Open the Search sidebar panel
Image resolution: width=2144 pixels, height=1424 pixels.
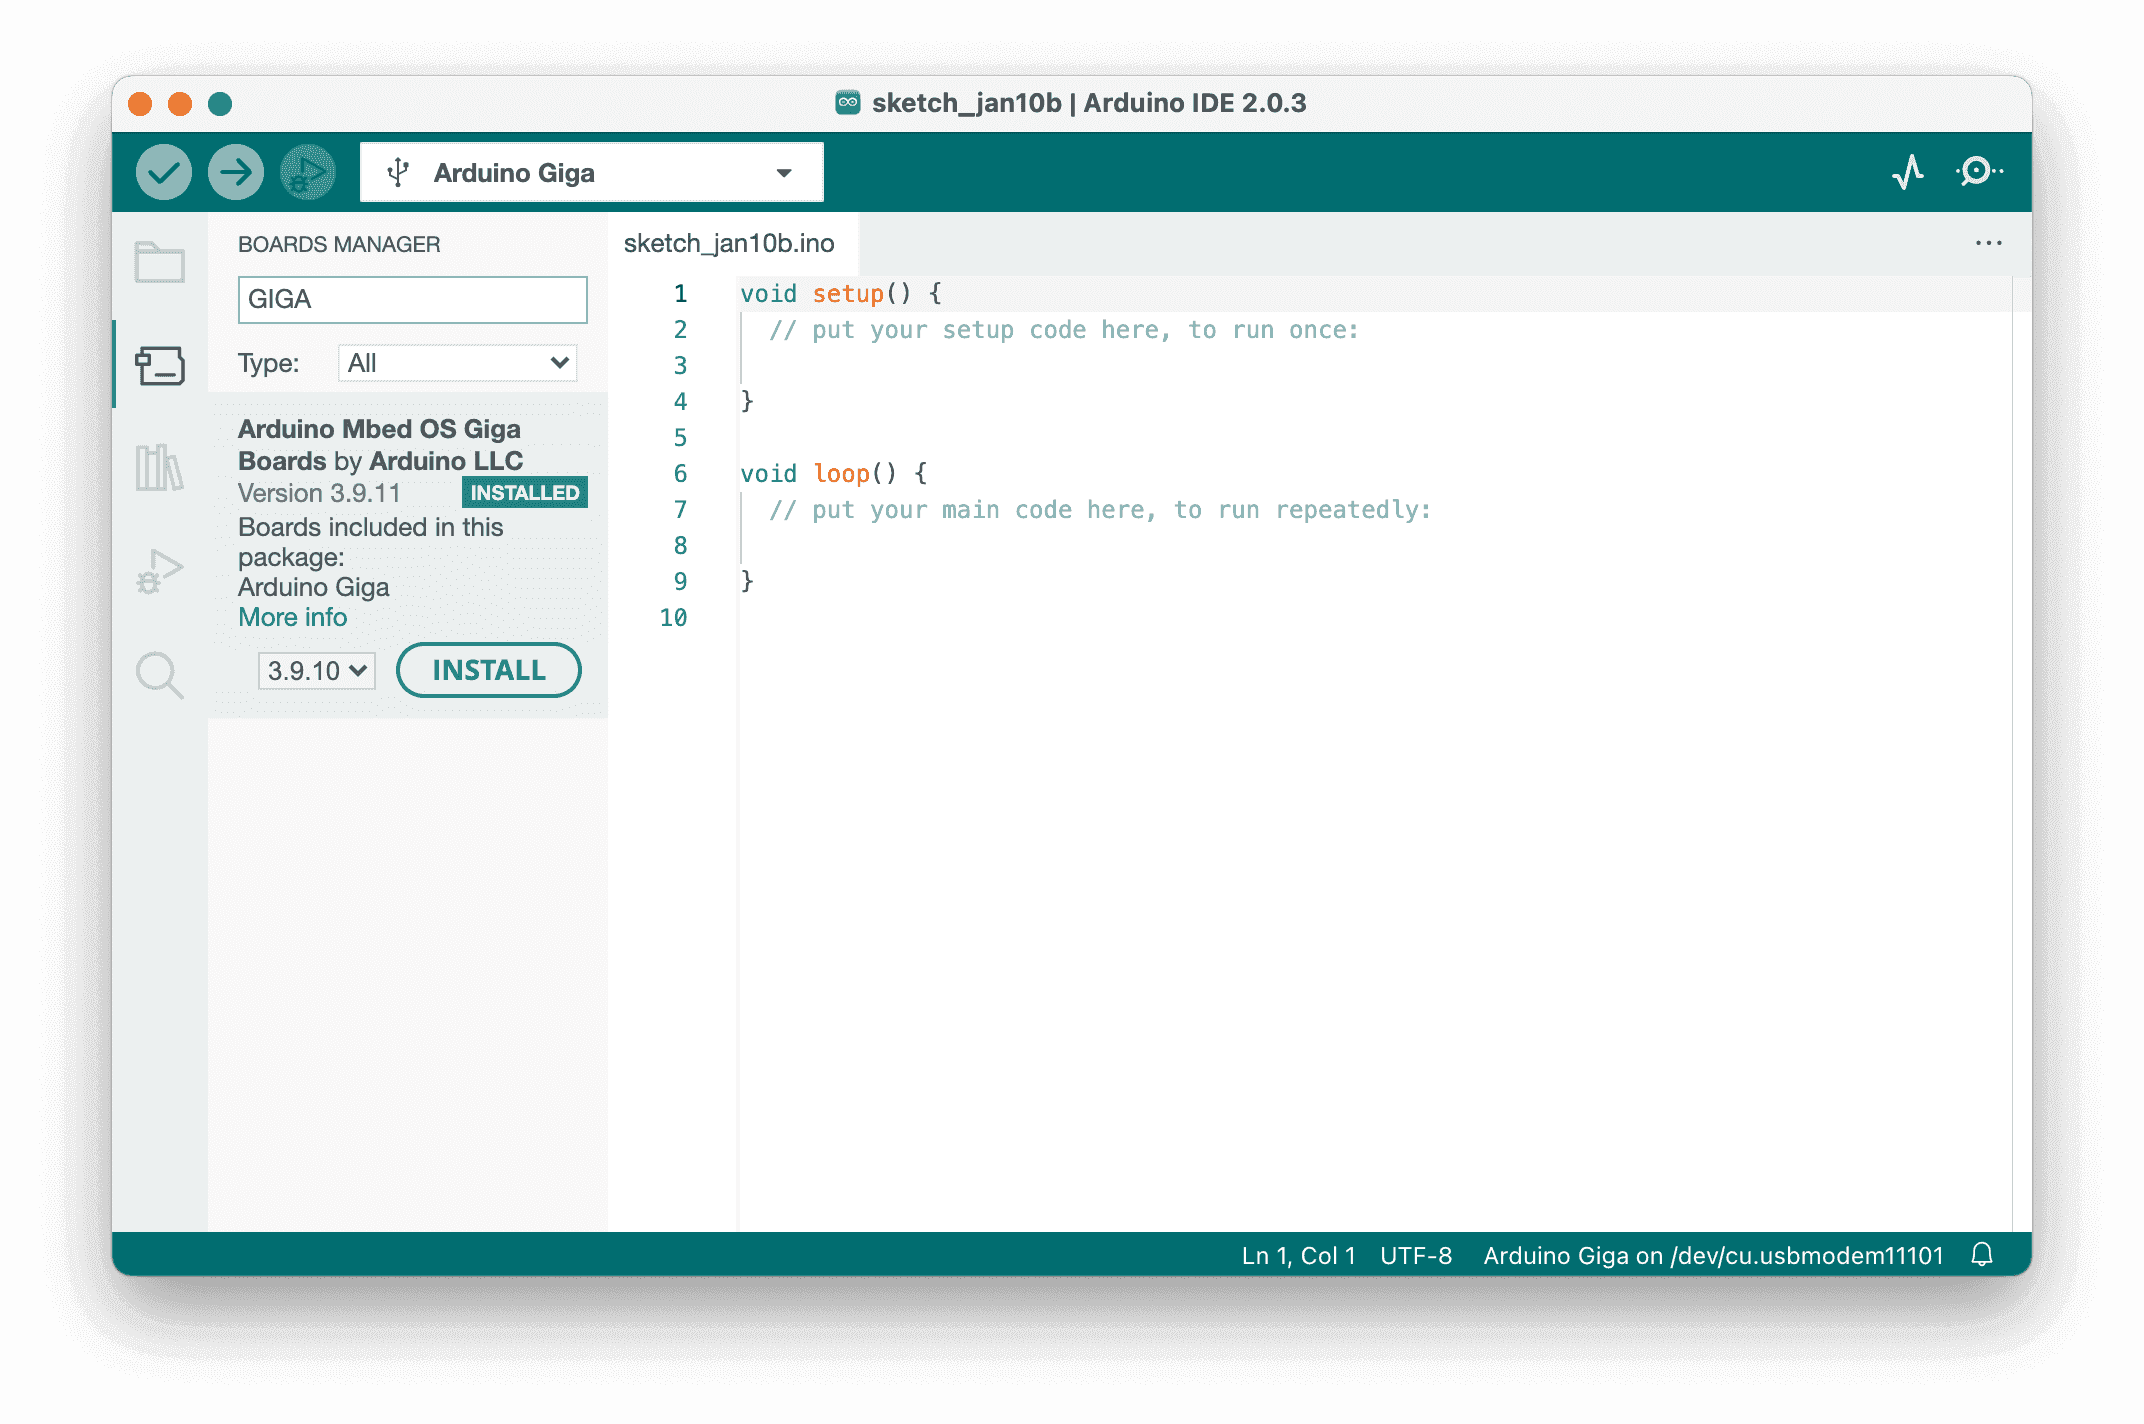point(160,676)
